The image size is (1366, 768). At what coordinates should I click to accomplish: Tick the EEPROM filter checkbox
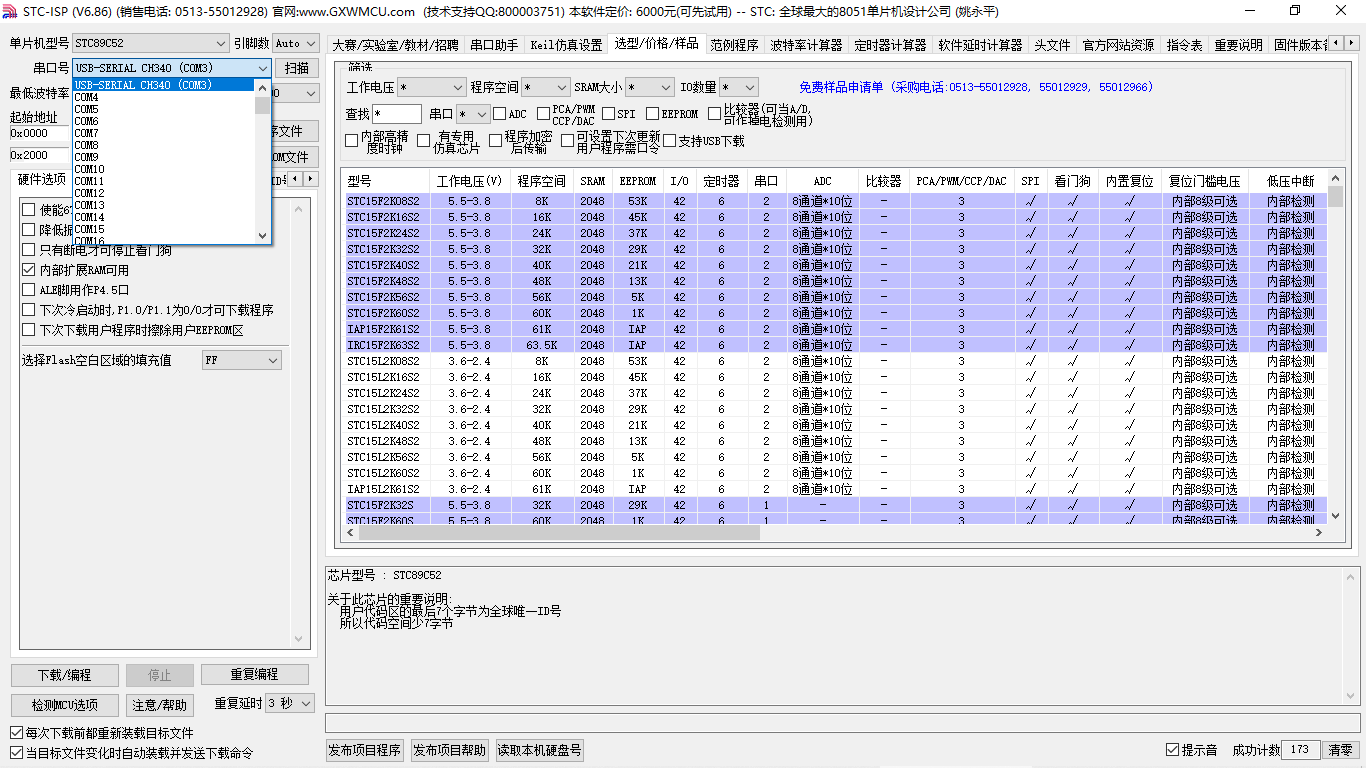(x=652, y=114)
